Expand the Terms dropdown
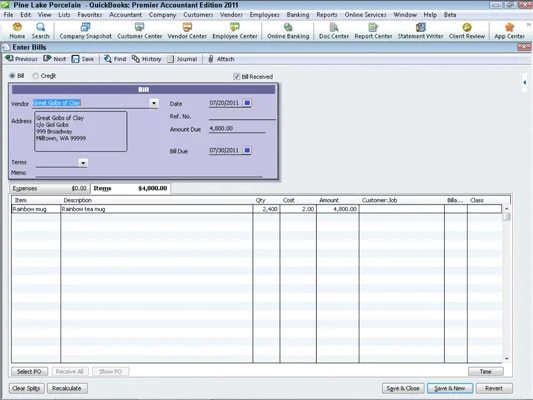 83,163
